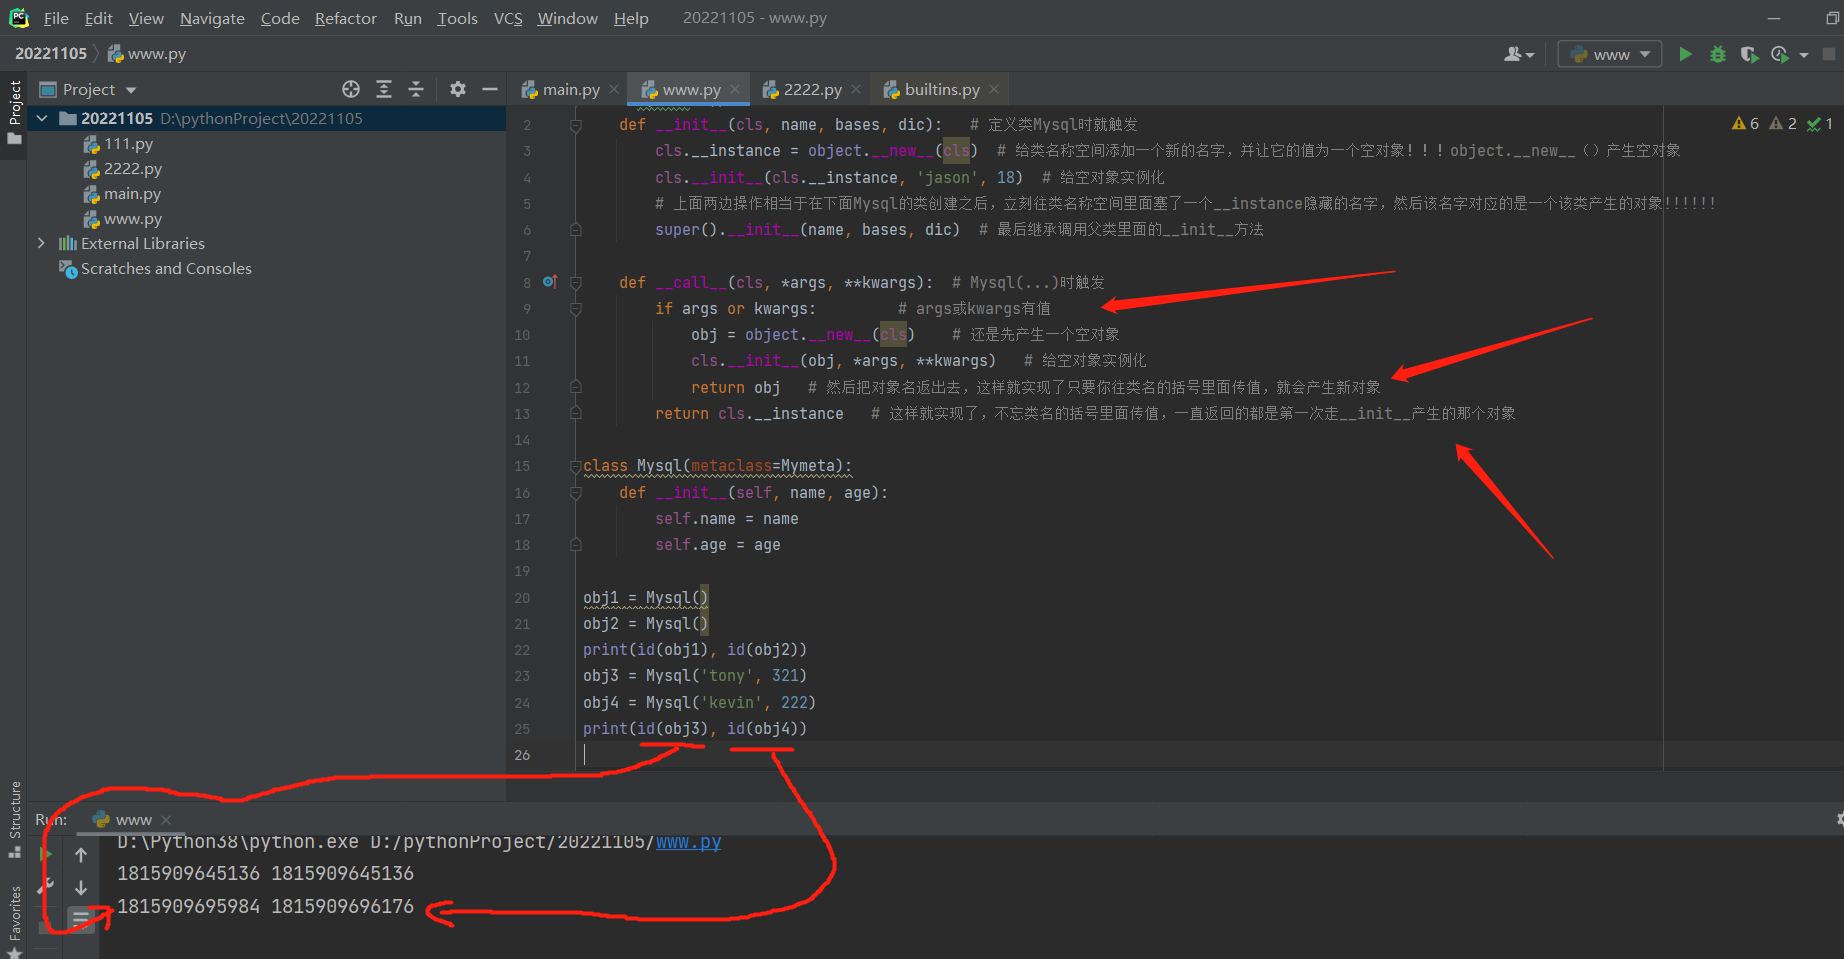Open Project panel gear options
Screen dimensions: 1844x959
pos(458,89)
